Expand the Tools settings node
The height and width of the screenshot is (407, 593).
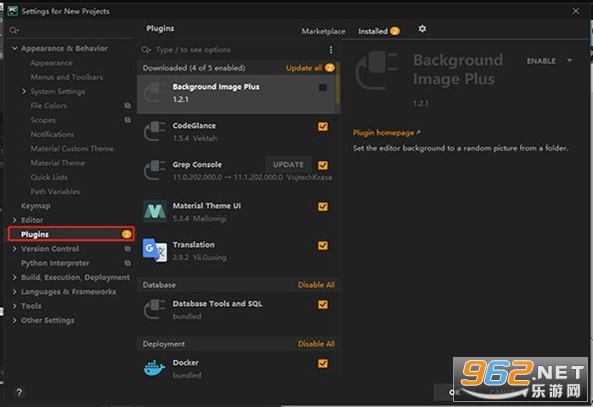[14, 306]
